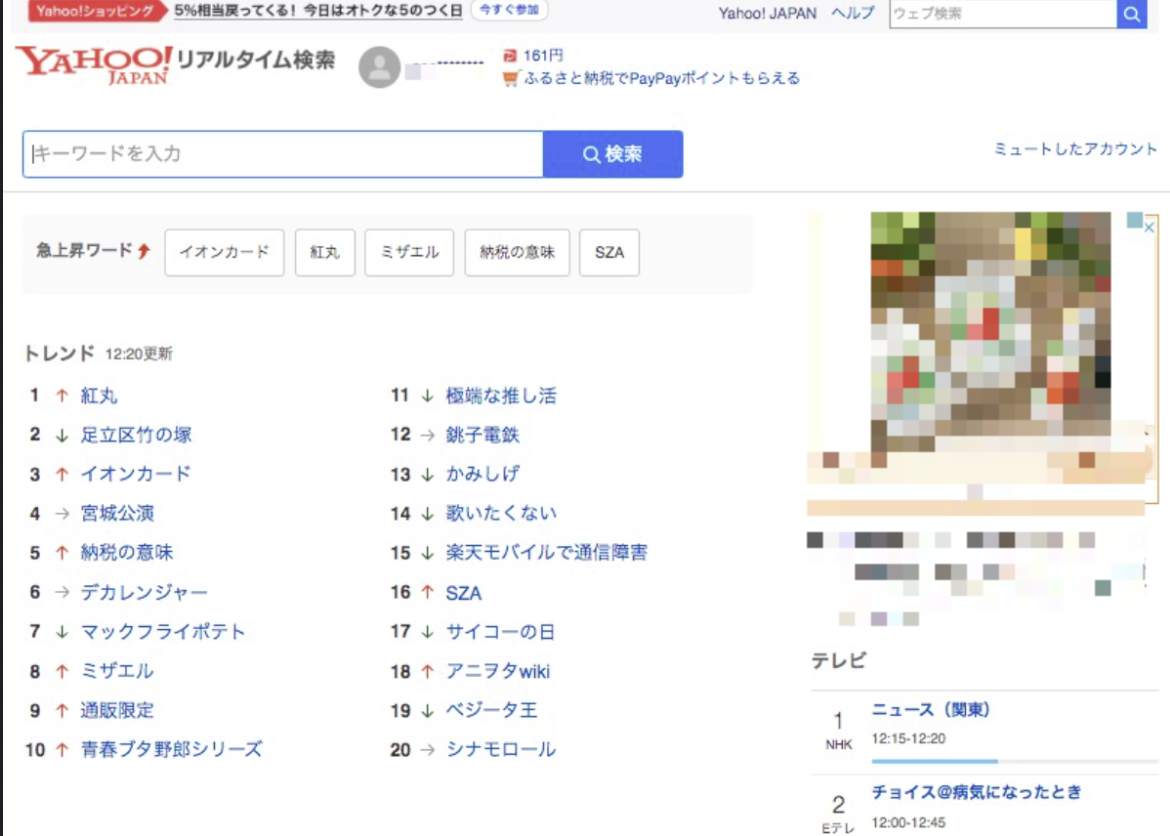This screenshot has width=1170, height=836.
Task: Open trend 18 アニヲタwiki
Action: click(x=498, y=671)
